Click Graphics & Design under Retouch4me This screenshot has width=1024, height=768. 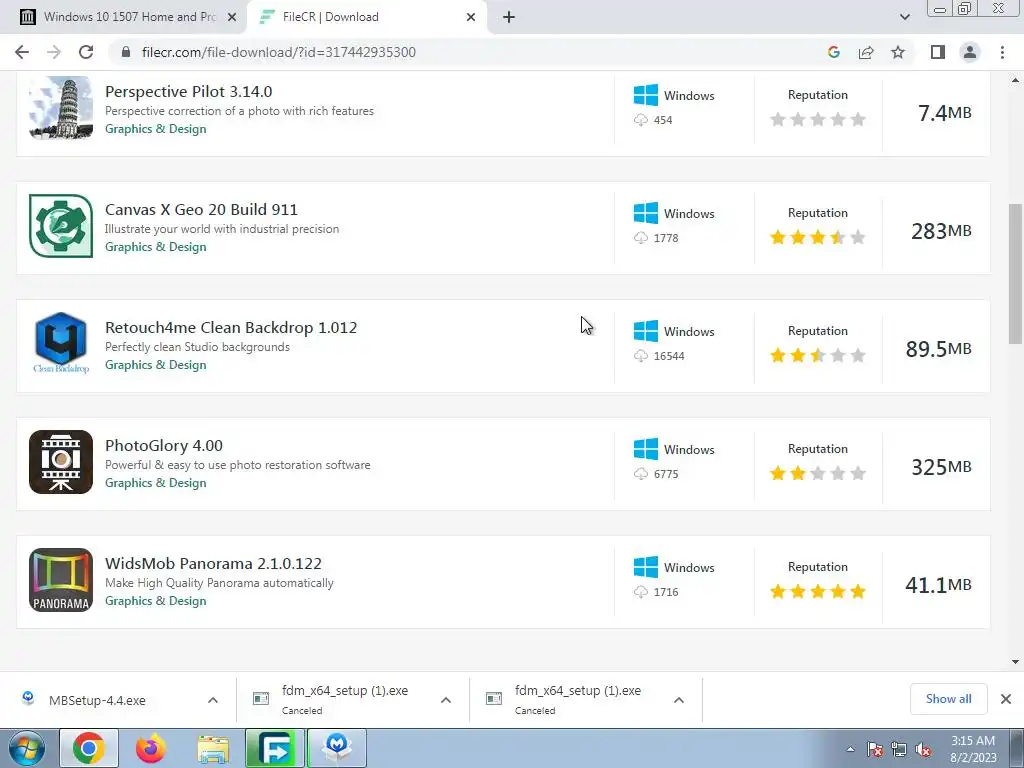click(155, 365)
